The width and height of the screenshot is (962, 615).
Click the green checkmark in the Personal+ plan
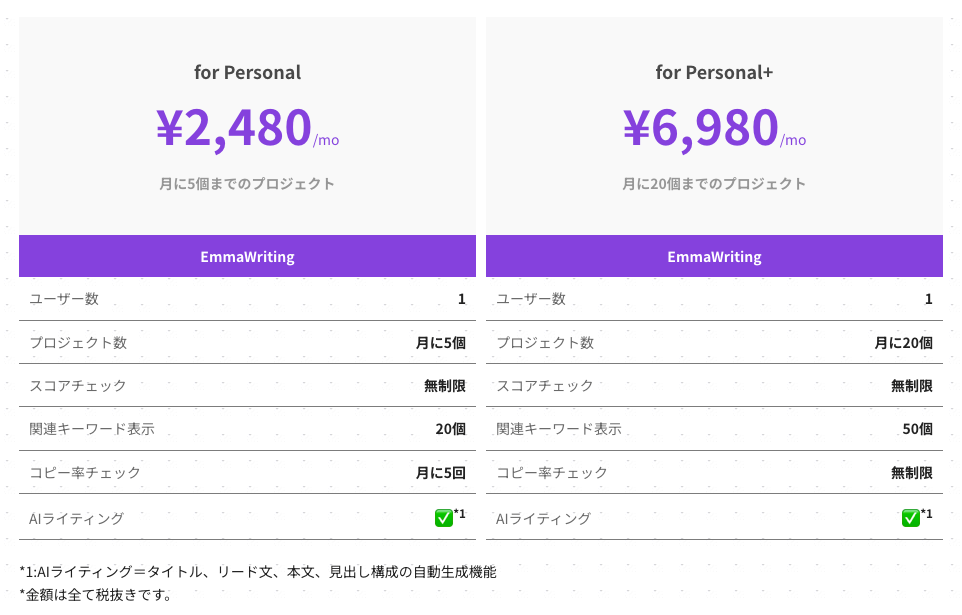pyautogui.click(x=911, y=518)
